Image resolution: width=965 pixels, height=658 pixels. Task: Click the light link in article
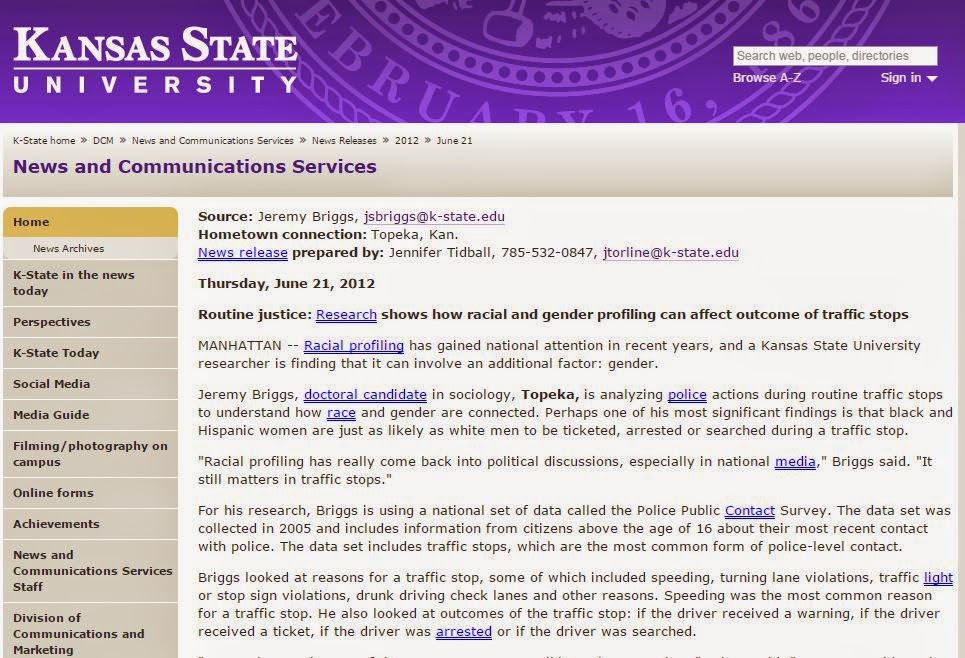pyautogui.click(x=938, y=577)
